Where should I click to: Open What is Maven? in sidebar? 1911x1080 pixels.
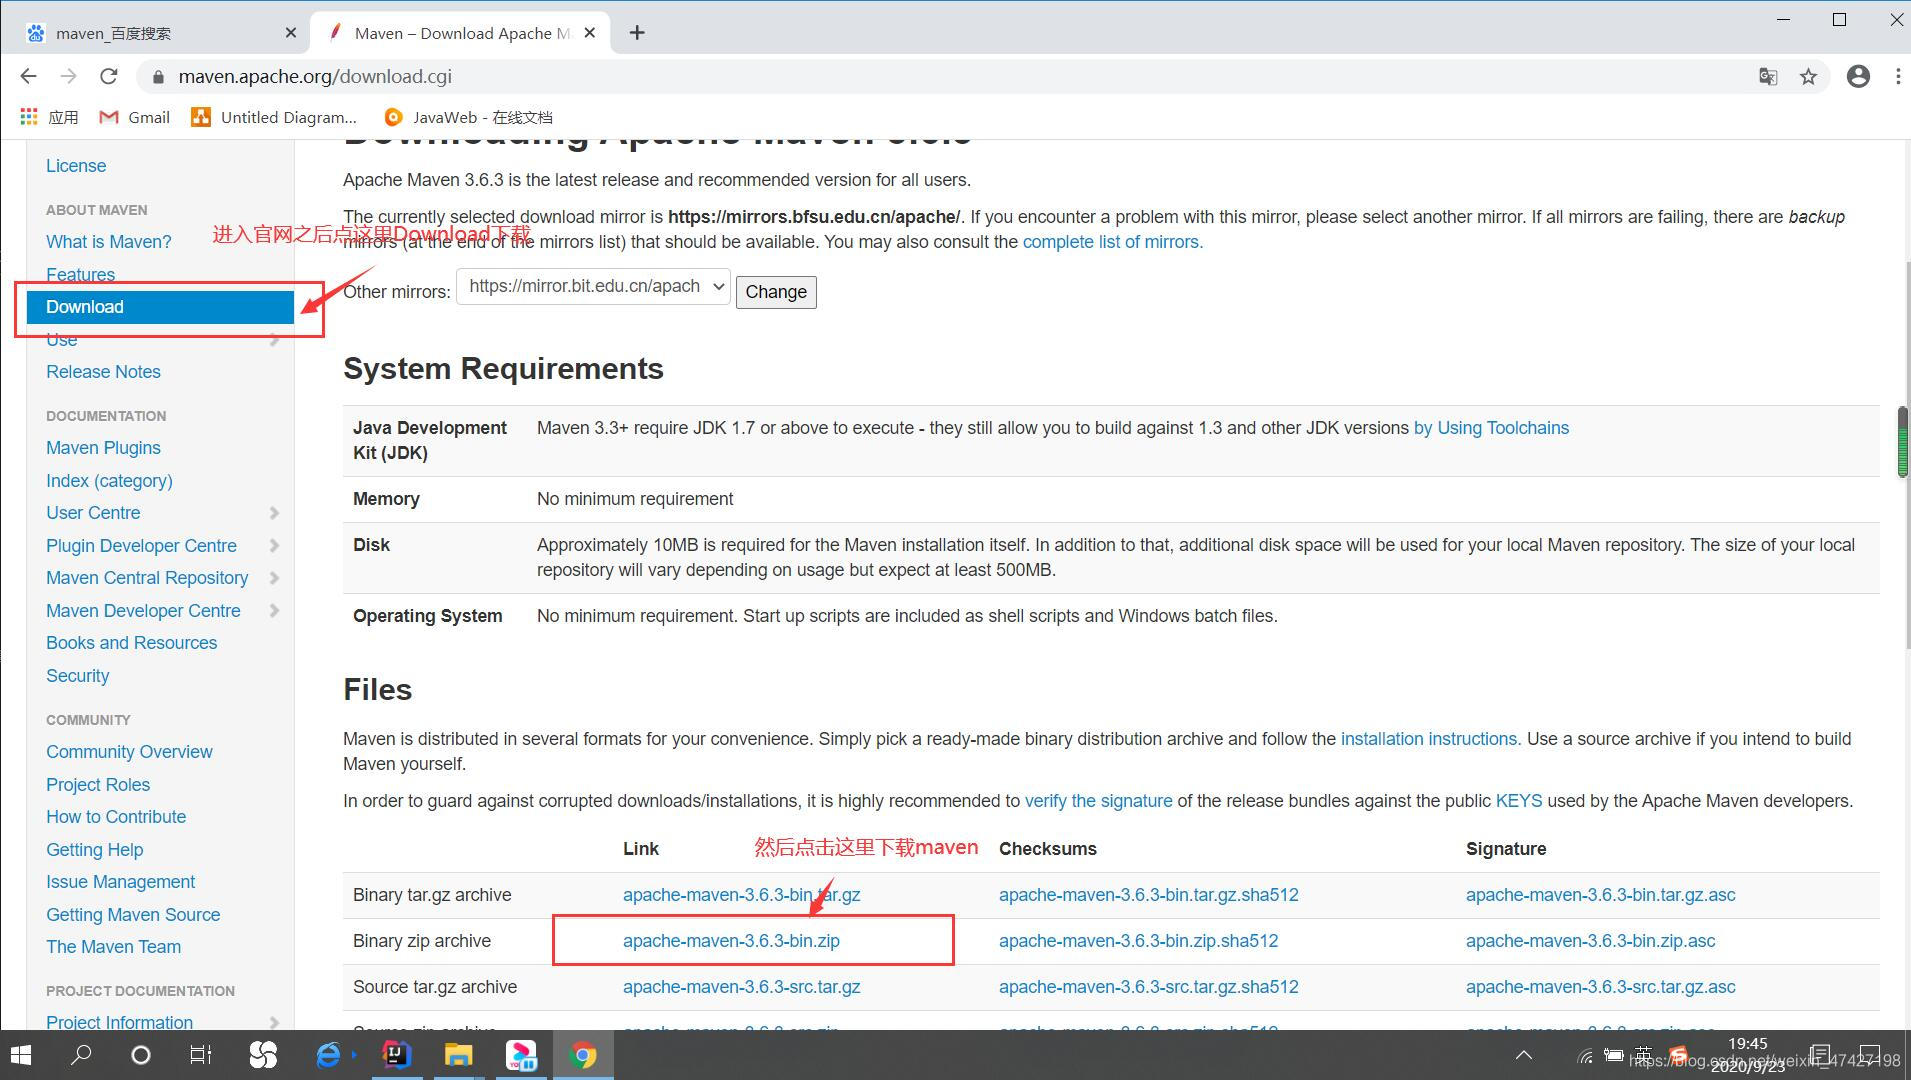pyautogui.click(x=109, y=242)
